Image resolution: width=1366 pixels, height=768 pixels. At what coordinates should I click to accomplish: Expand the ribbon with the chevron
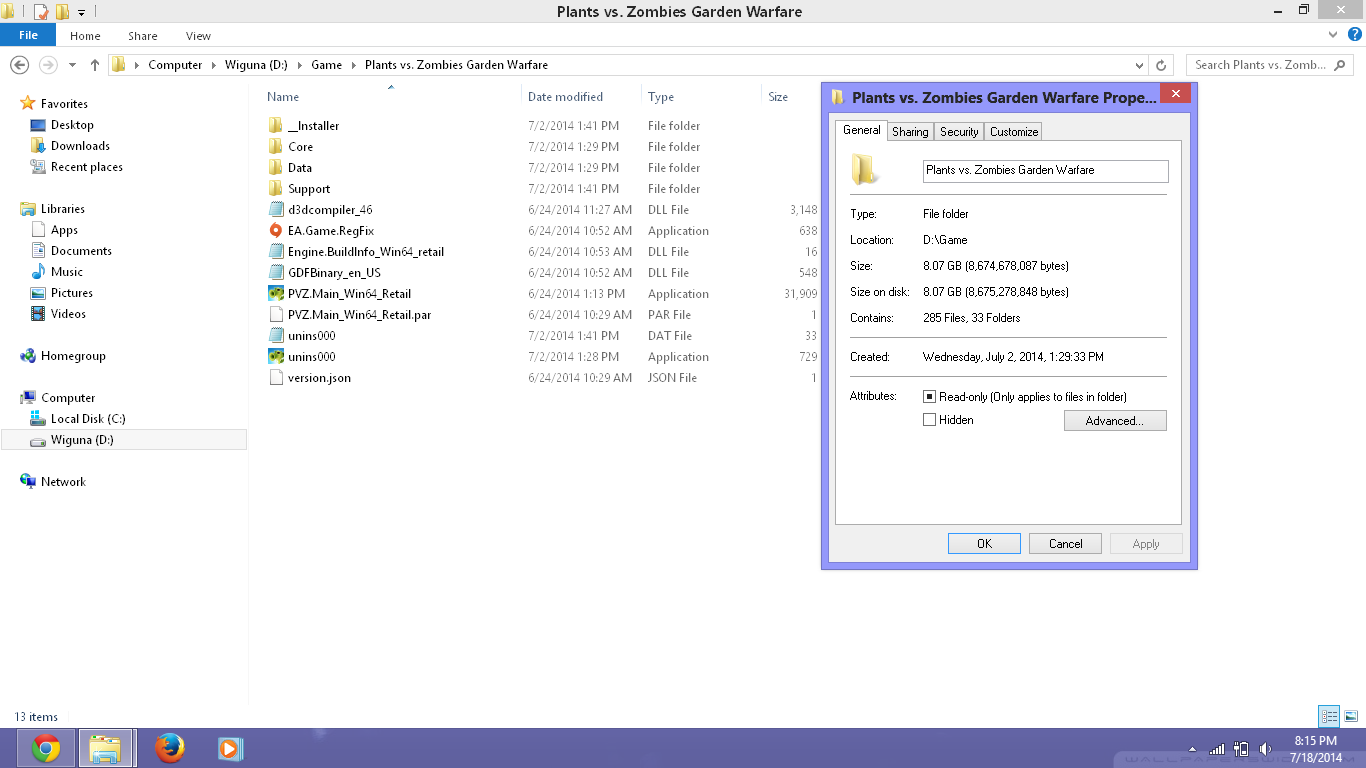click(1333, 35)
